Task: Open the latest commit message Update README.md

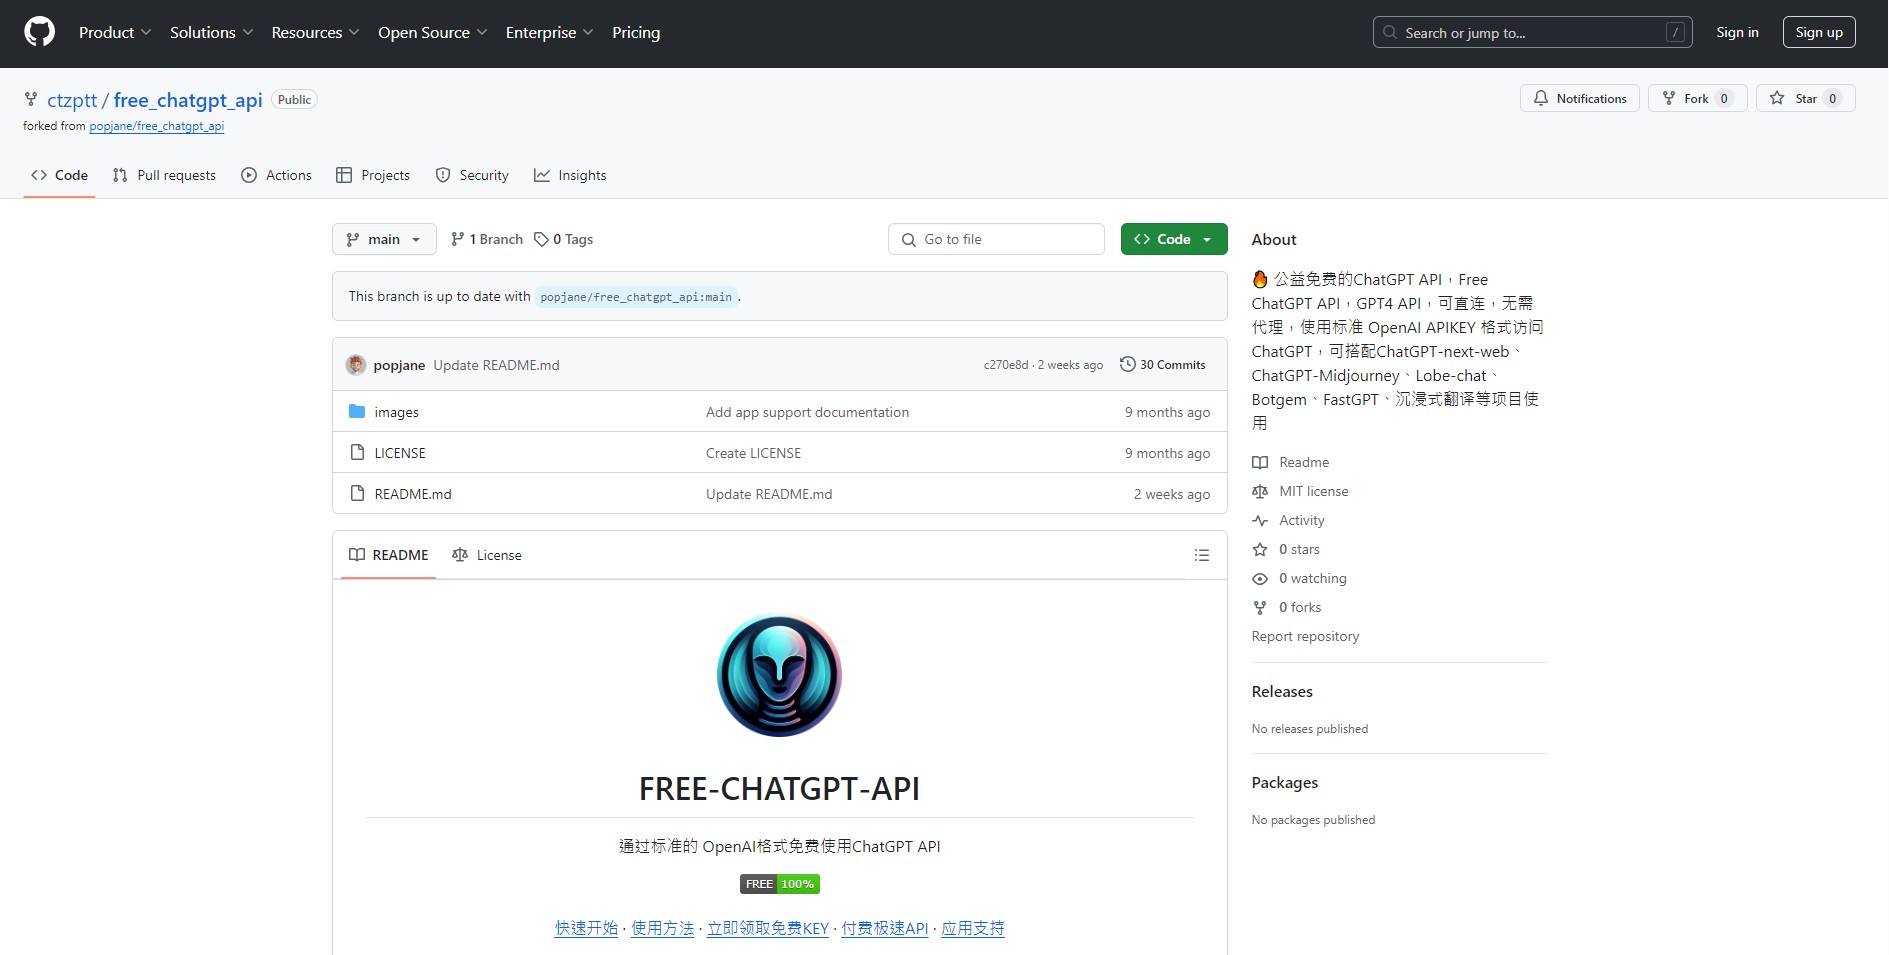Action: pos(496,365)
